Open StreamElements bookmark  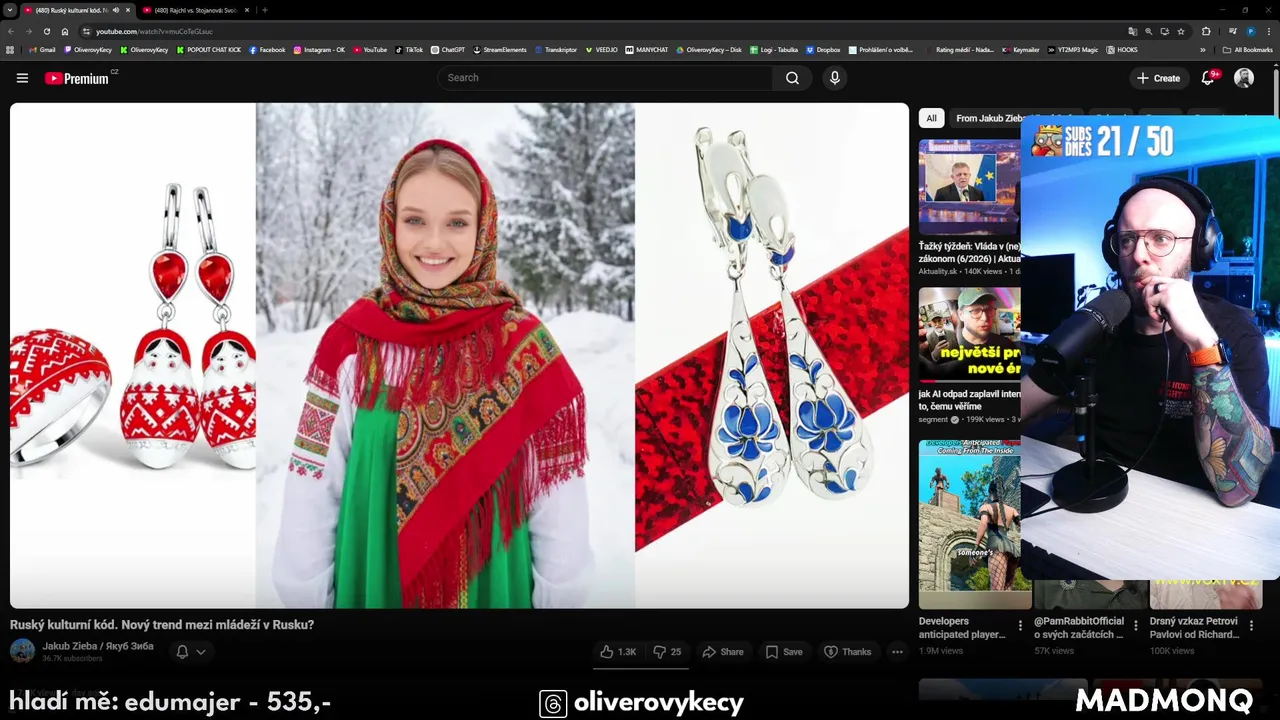pyautogui.click(x=500, y=49)
